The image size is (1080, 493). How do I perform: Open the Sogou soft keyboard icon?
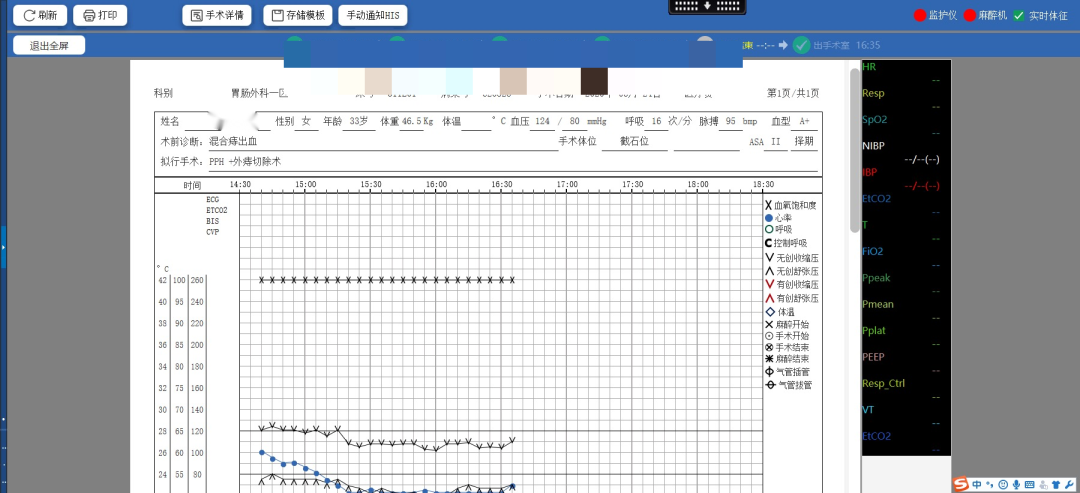click(x=1030, y=484)
